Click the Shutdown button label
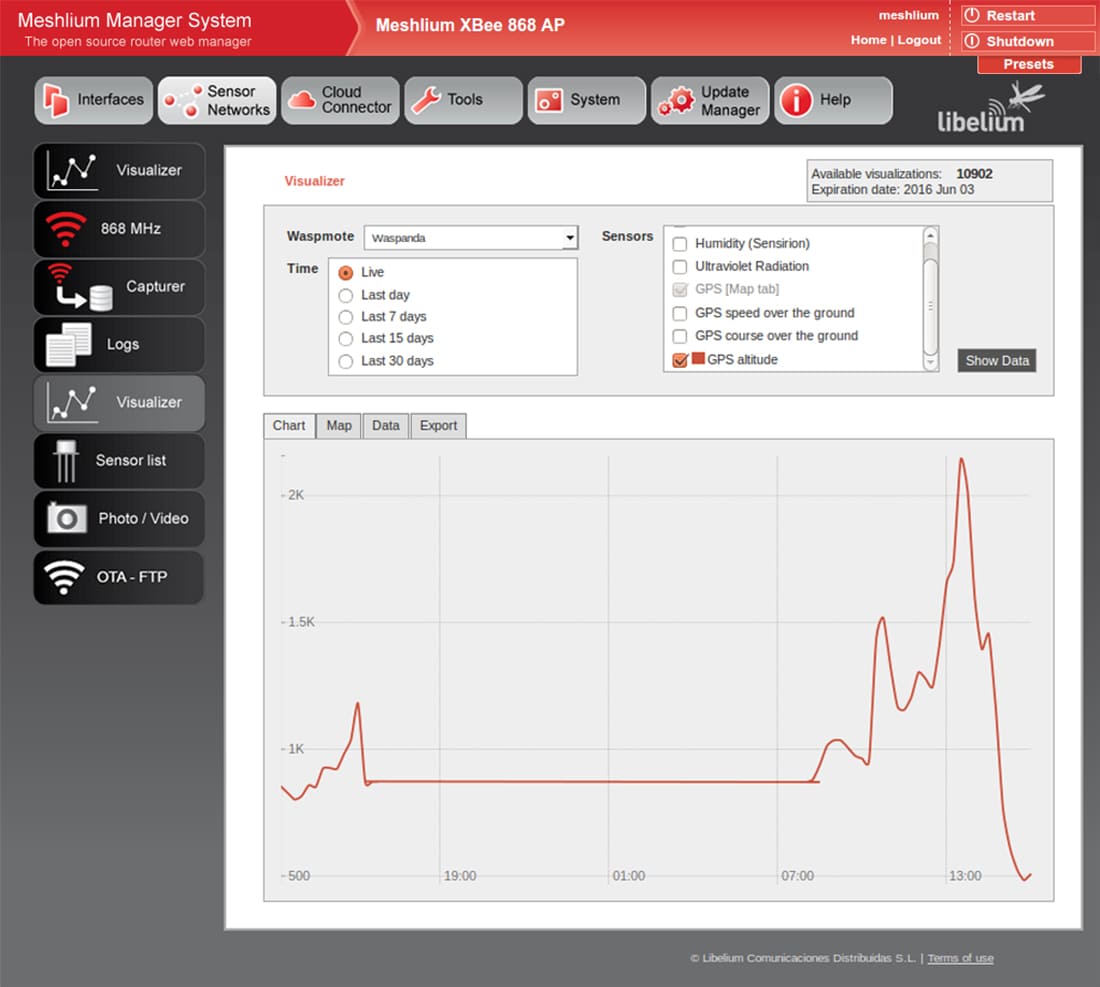Screen dimensions: 1100x987 1020,41
